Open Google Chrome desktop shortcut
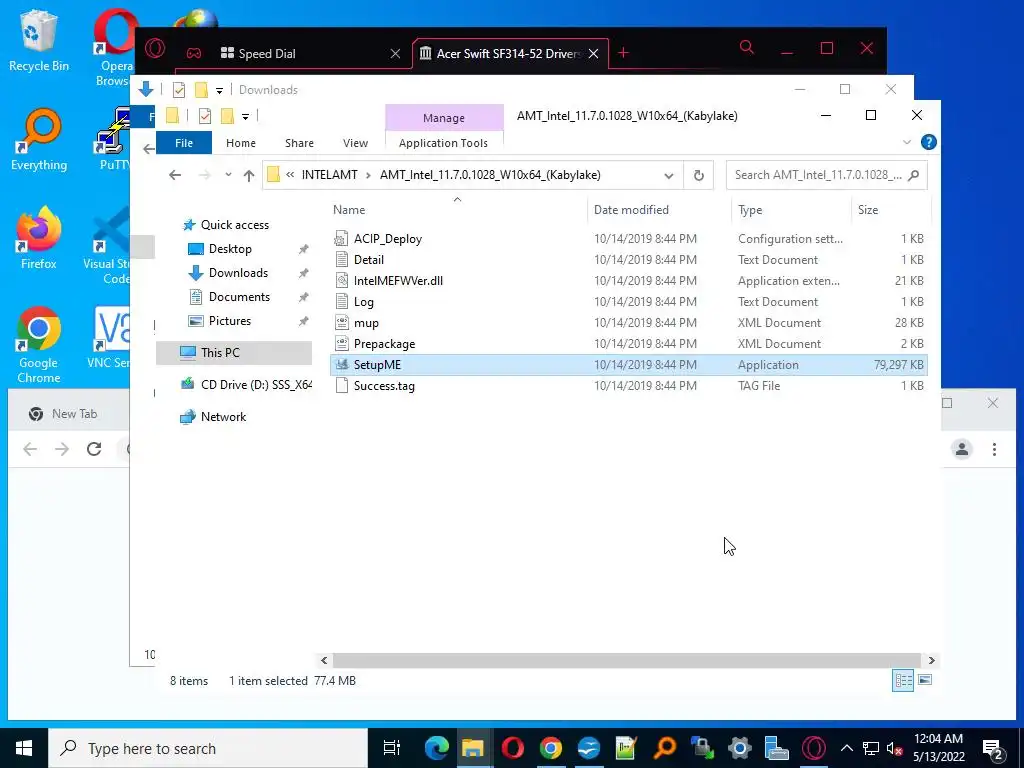Screen dimensions: 1024x768 pyautogui.click(x=39, y=345)
